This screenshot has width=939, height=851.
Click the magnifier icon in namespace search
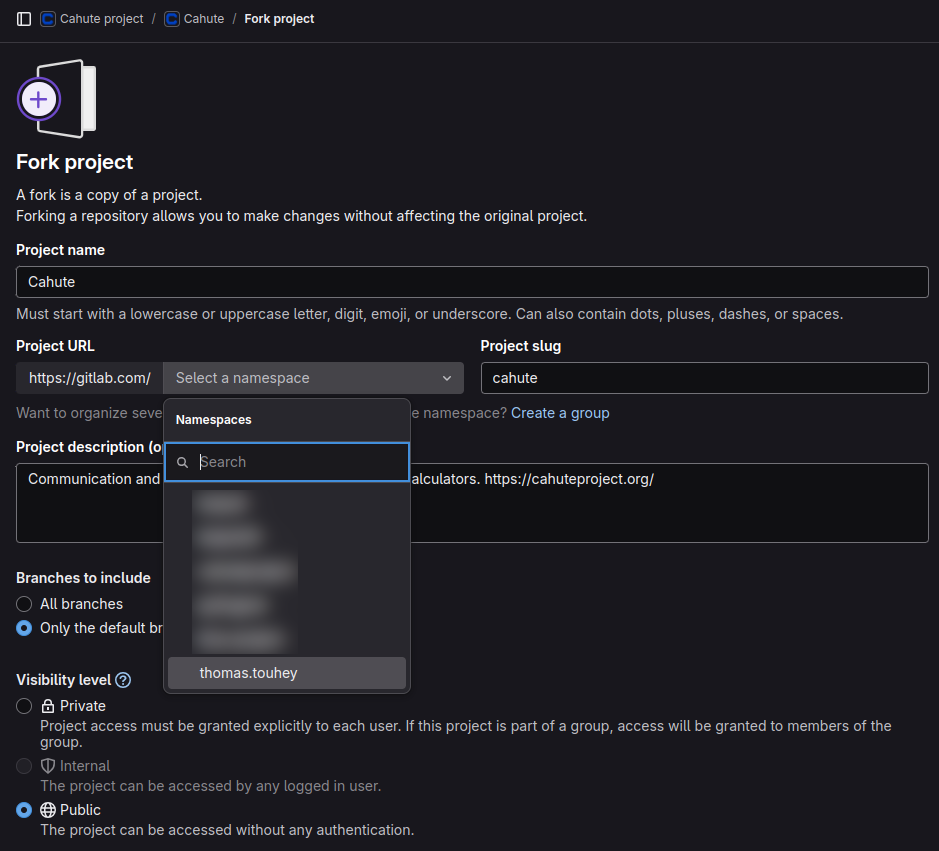pyautogui.click(x=182, y=463)
